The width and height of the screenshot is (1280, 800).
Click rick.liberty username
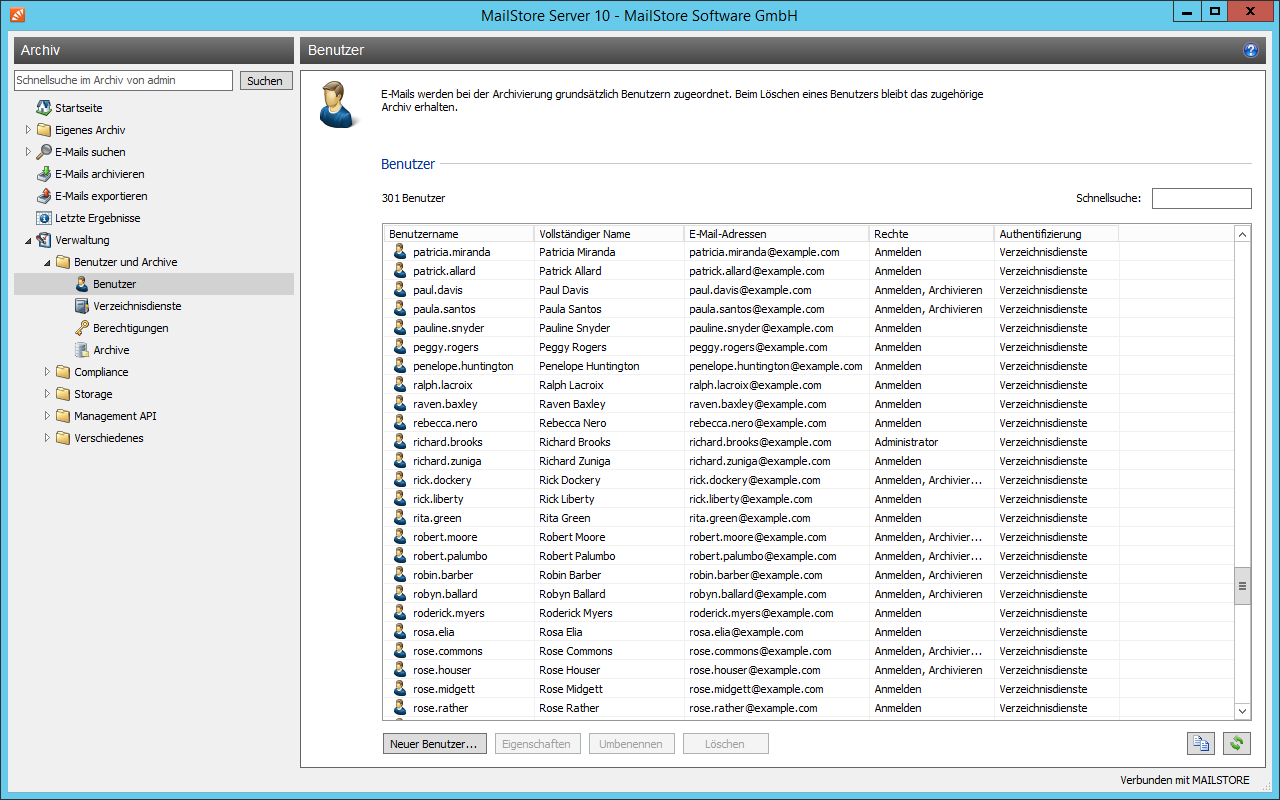click(438, 499)
